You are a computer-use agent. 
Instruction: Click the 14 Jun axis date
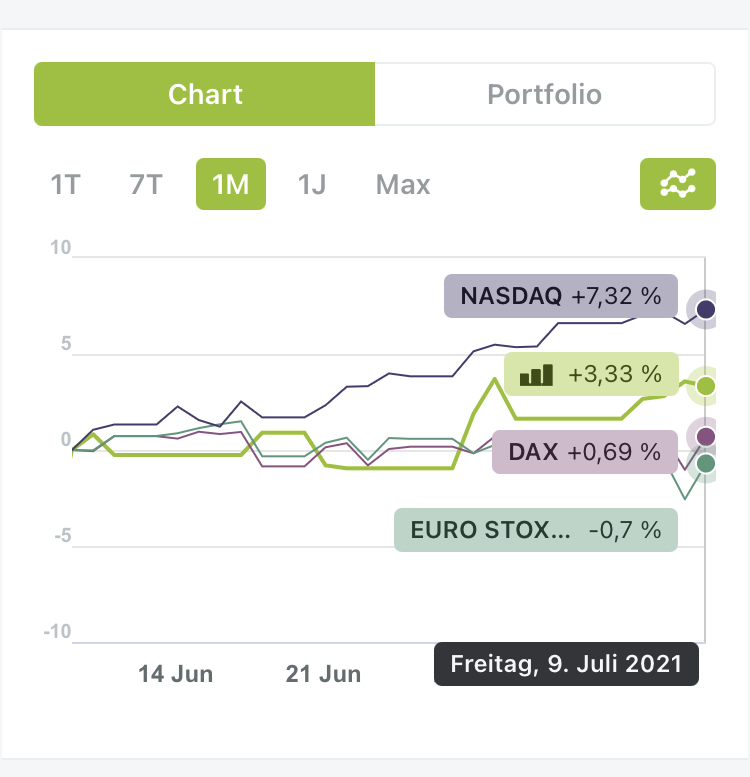pos(176,674)
